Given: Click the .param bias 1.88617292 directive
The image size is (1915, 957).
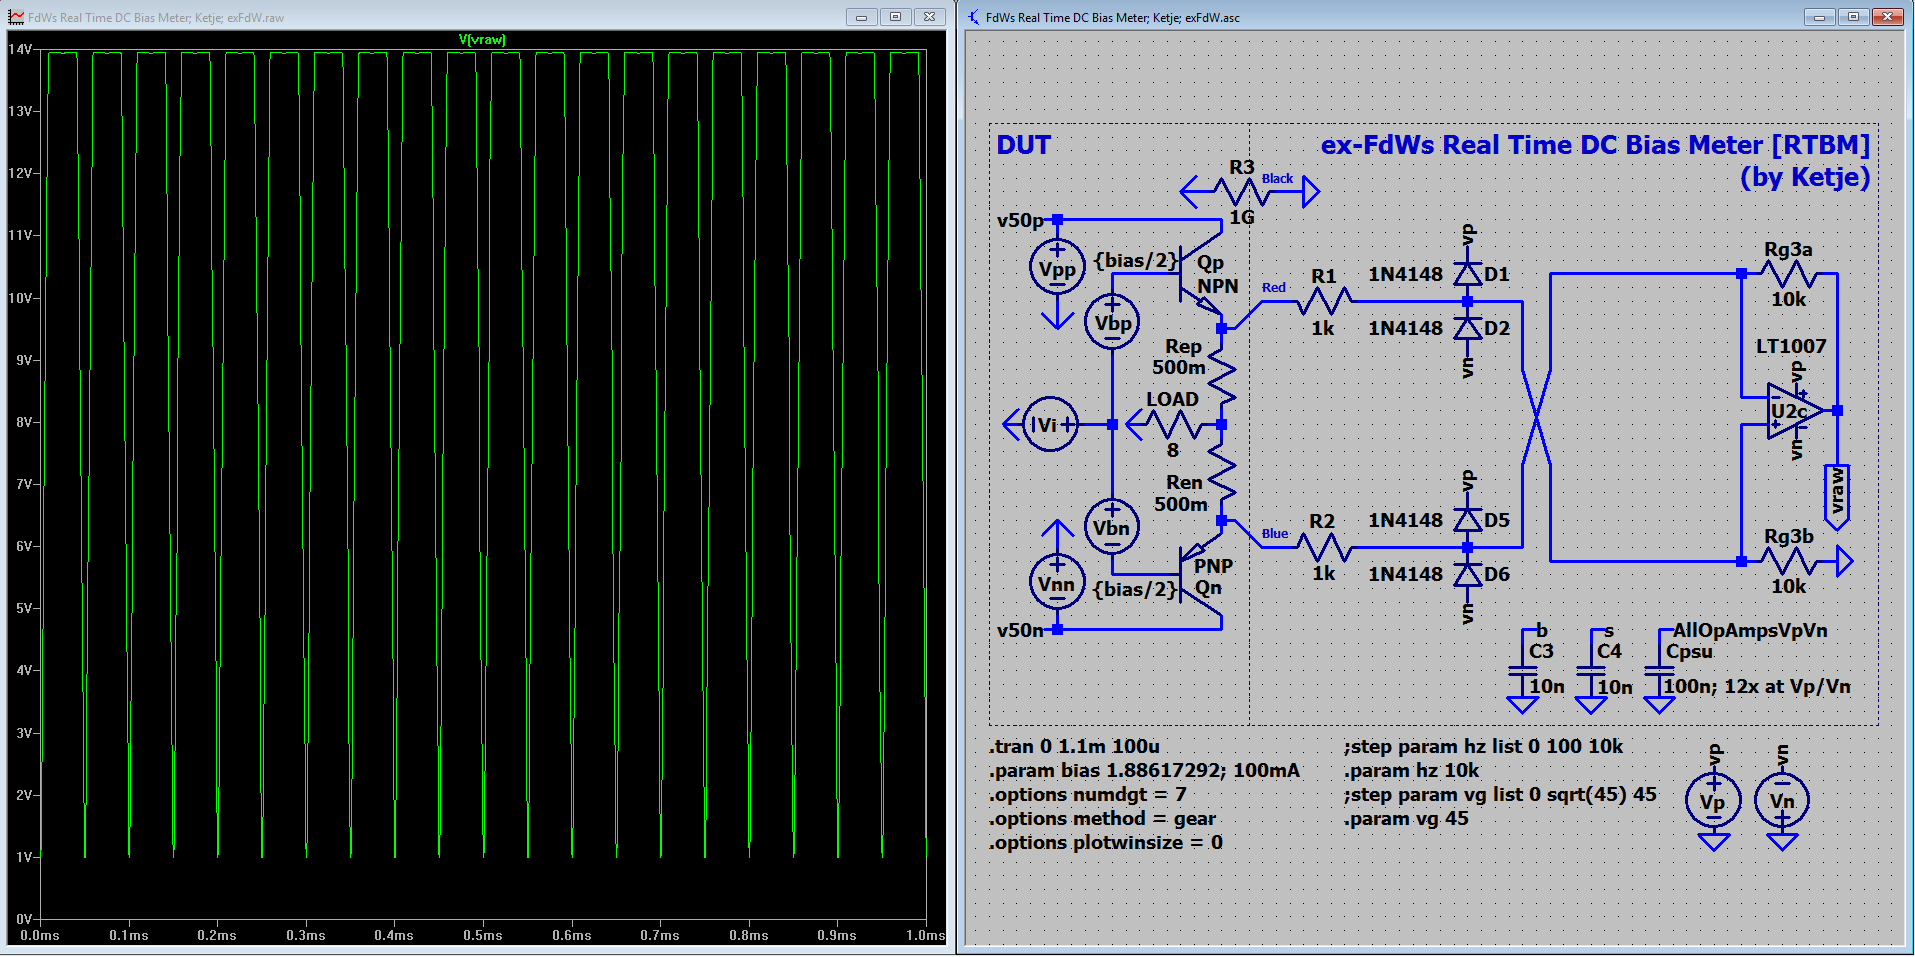Looking at the screenshot, I should [x=1144, y=770].
